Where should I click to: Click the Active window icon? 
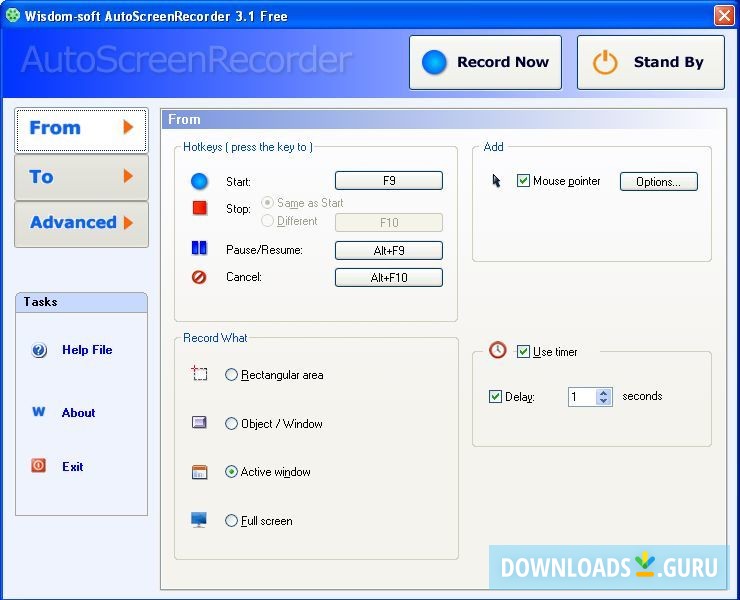coord(199,472)
